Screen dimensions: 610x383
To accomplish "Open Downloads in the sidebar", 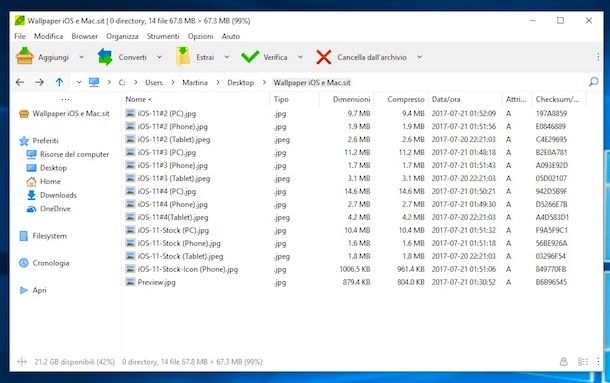I will (58, 195).
